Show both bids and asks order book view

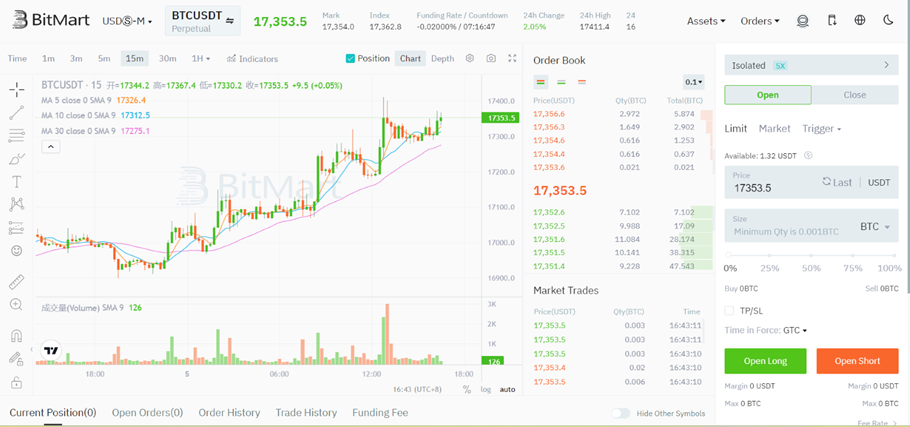tap(540, 82)
